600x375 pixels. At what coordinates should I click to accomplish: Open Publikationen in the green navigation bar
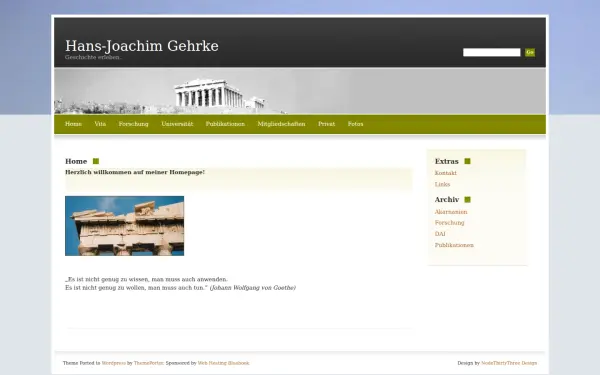225,124
